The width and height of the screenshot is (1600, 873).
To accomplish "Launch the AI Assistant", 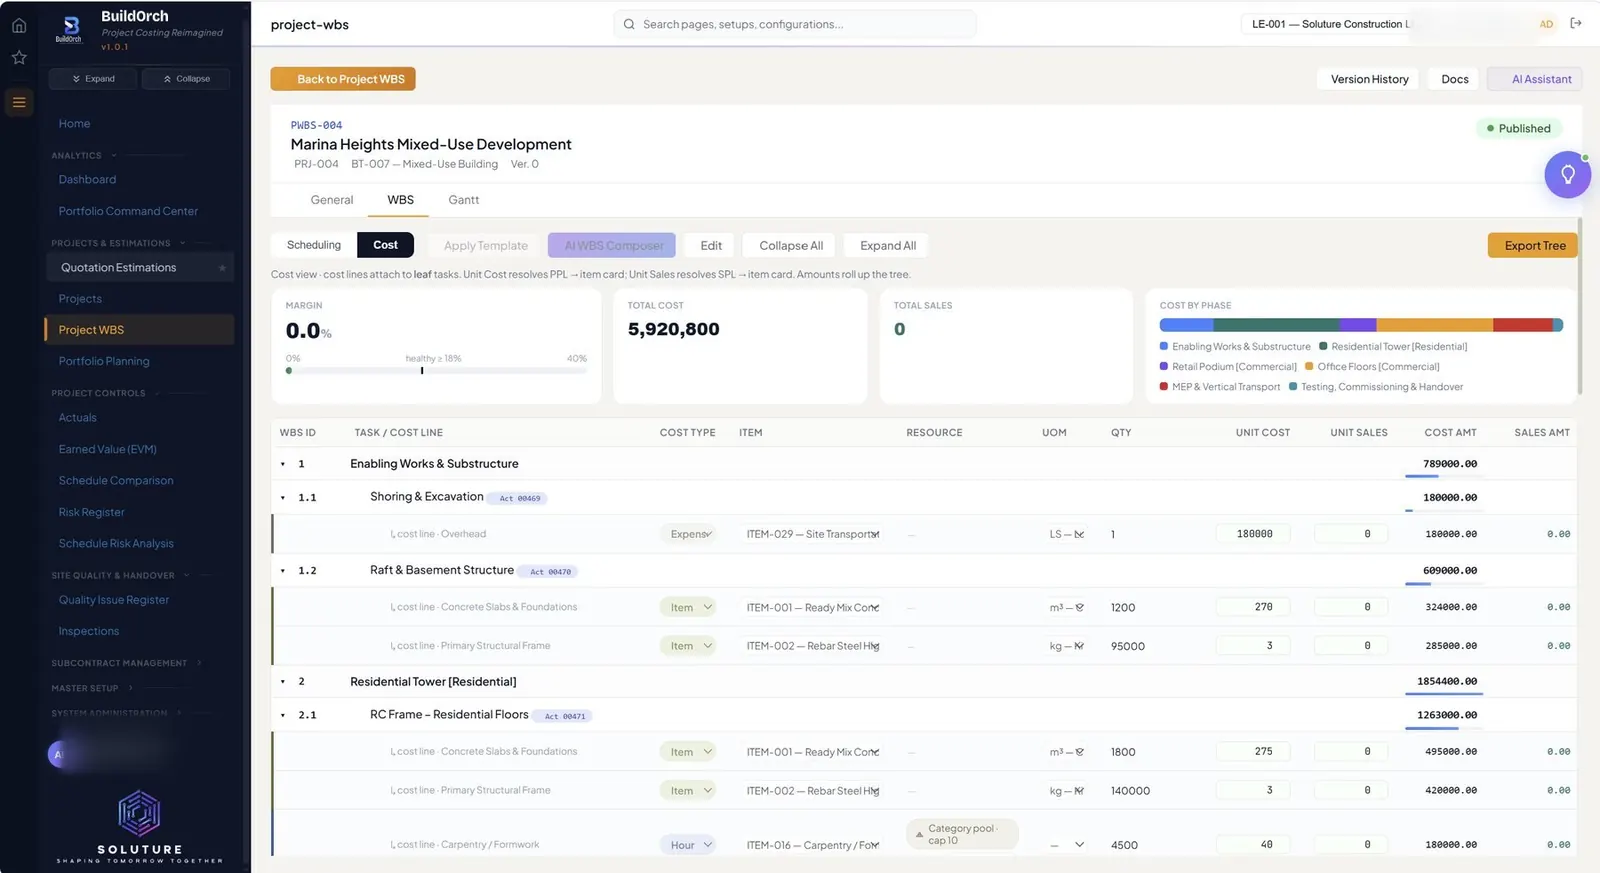I will [x=1535, y=79].
